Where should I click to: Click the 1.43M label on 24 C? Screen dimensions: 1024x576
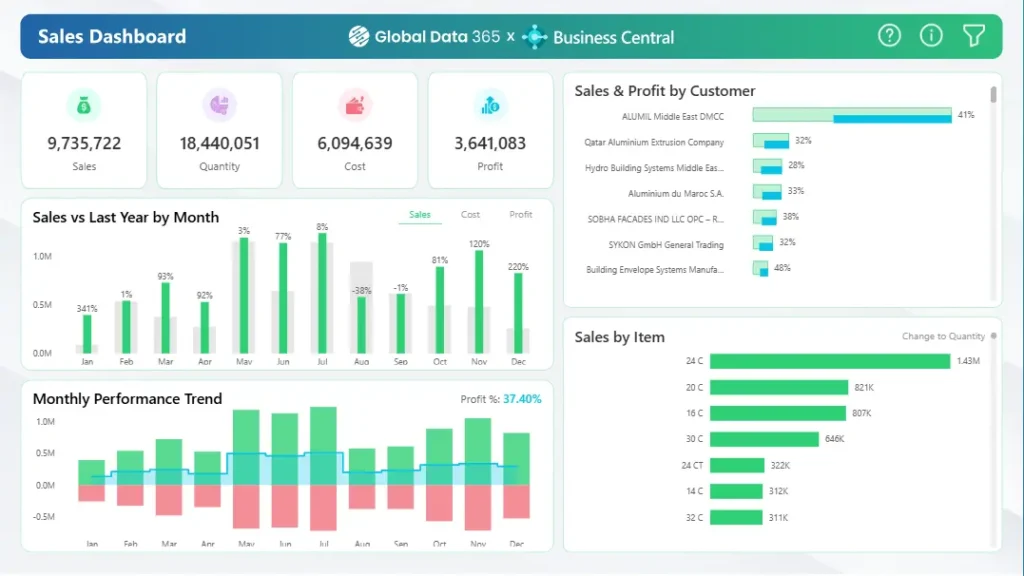click(x=968, y=361)
